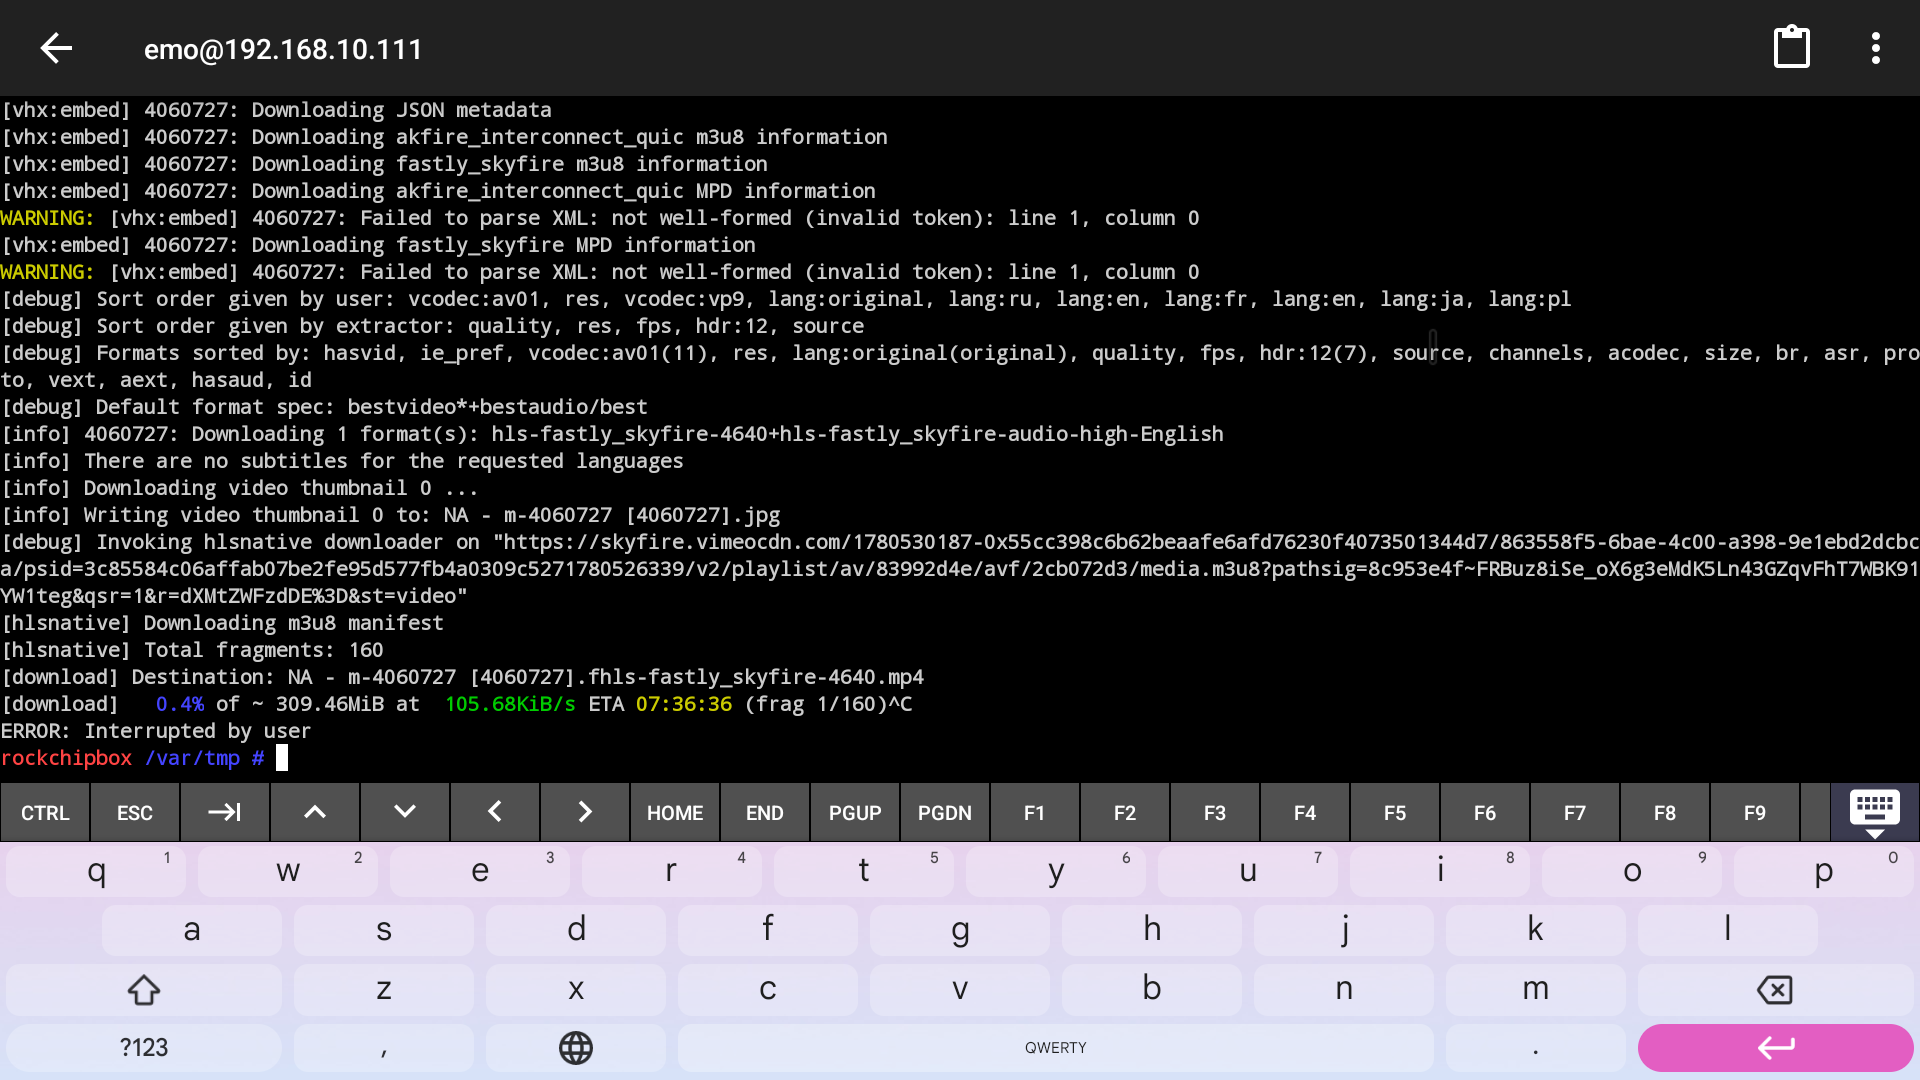This screenshot has height=1080, width=1920.
Task: Tap the m key
Action: click(1536, 989)
